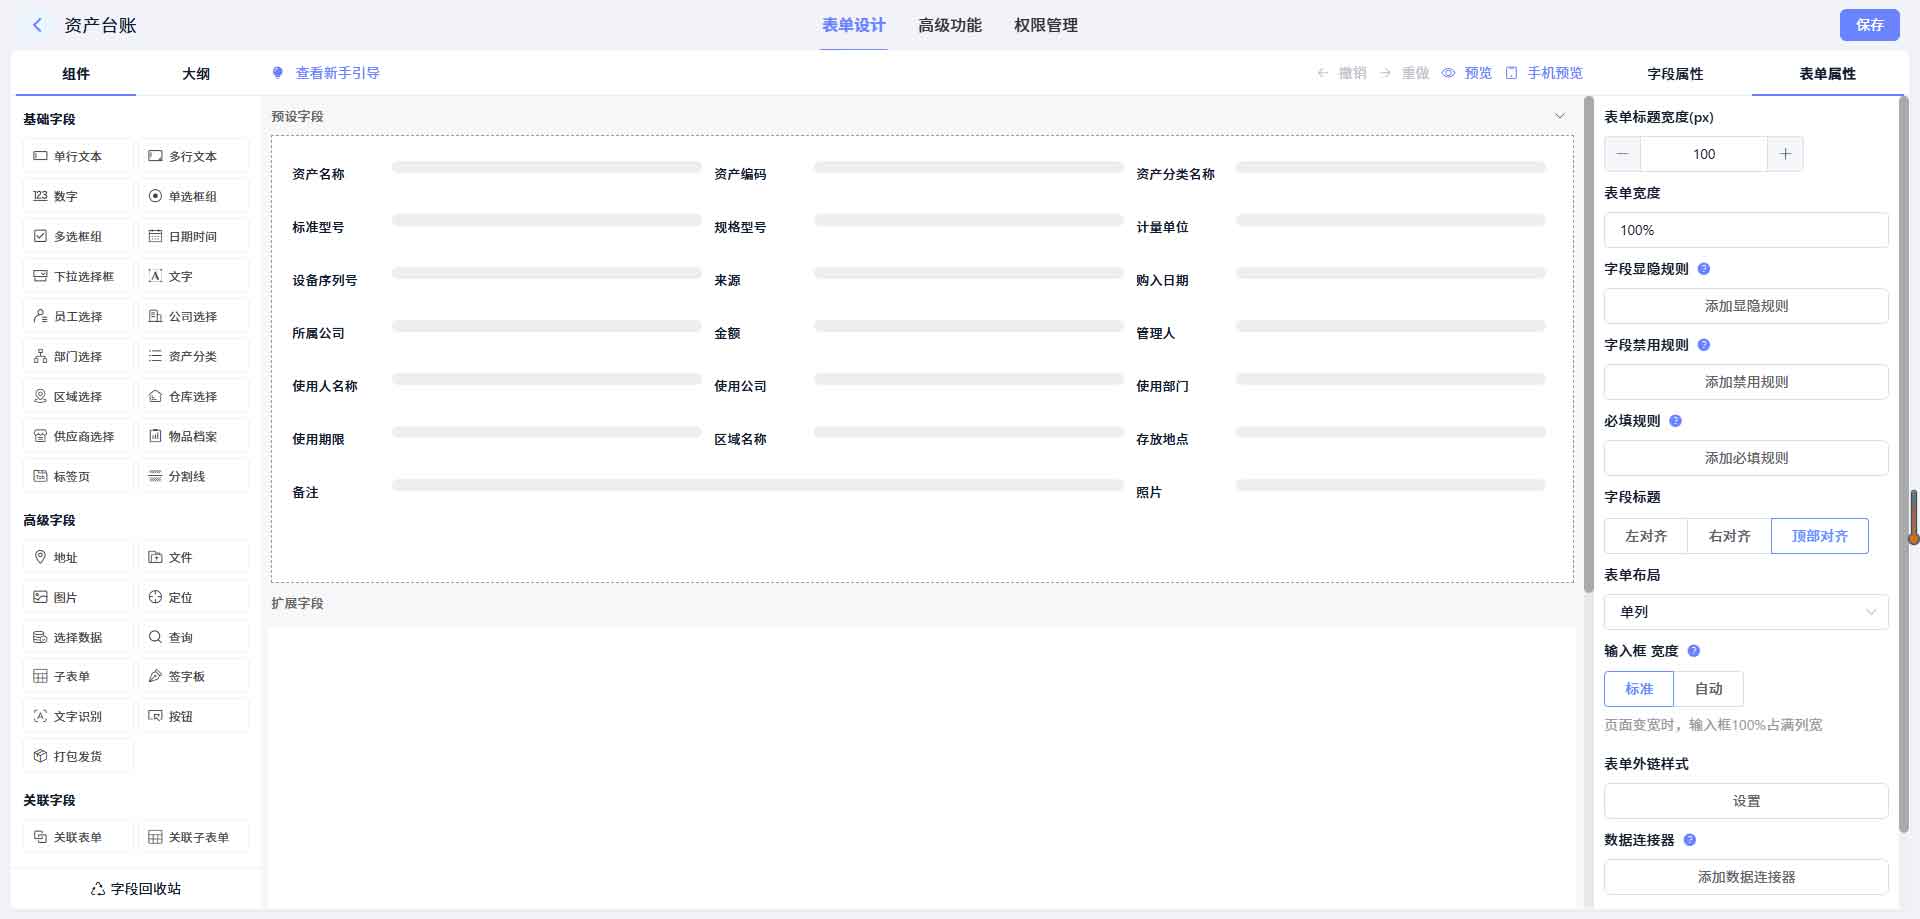Open the 字段回收站
Screen dimensions: 1920x919
(x=136, y=888)
